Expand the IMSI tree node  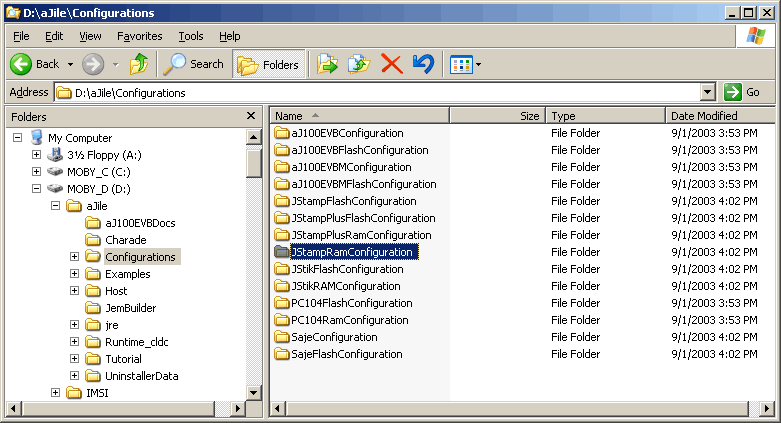coord(55,393)
